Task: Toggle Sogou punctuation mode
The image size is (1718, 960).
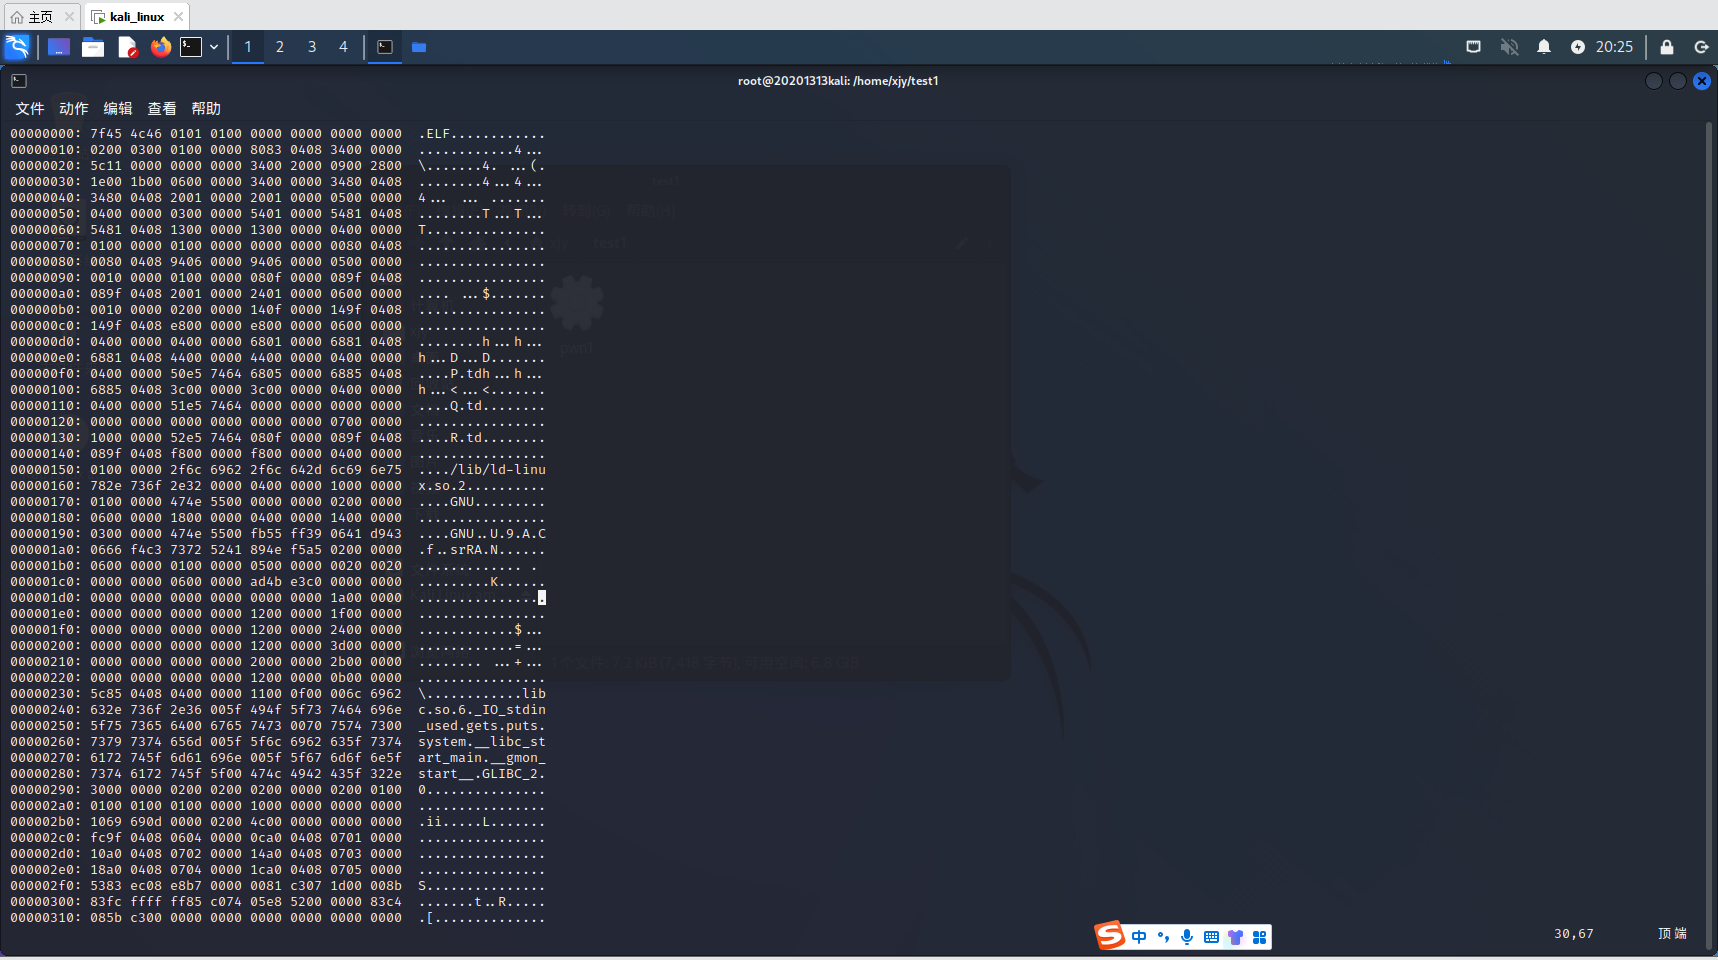Action: click(1163, 937)
